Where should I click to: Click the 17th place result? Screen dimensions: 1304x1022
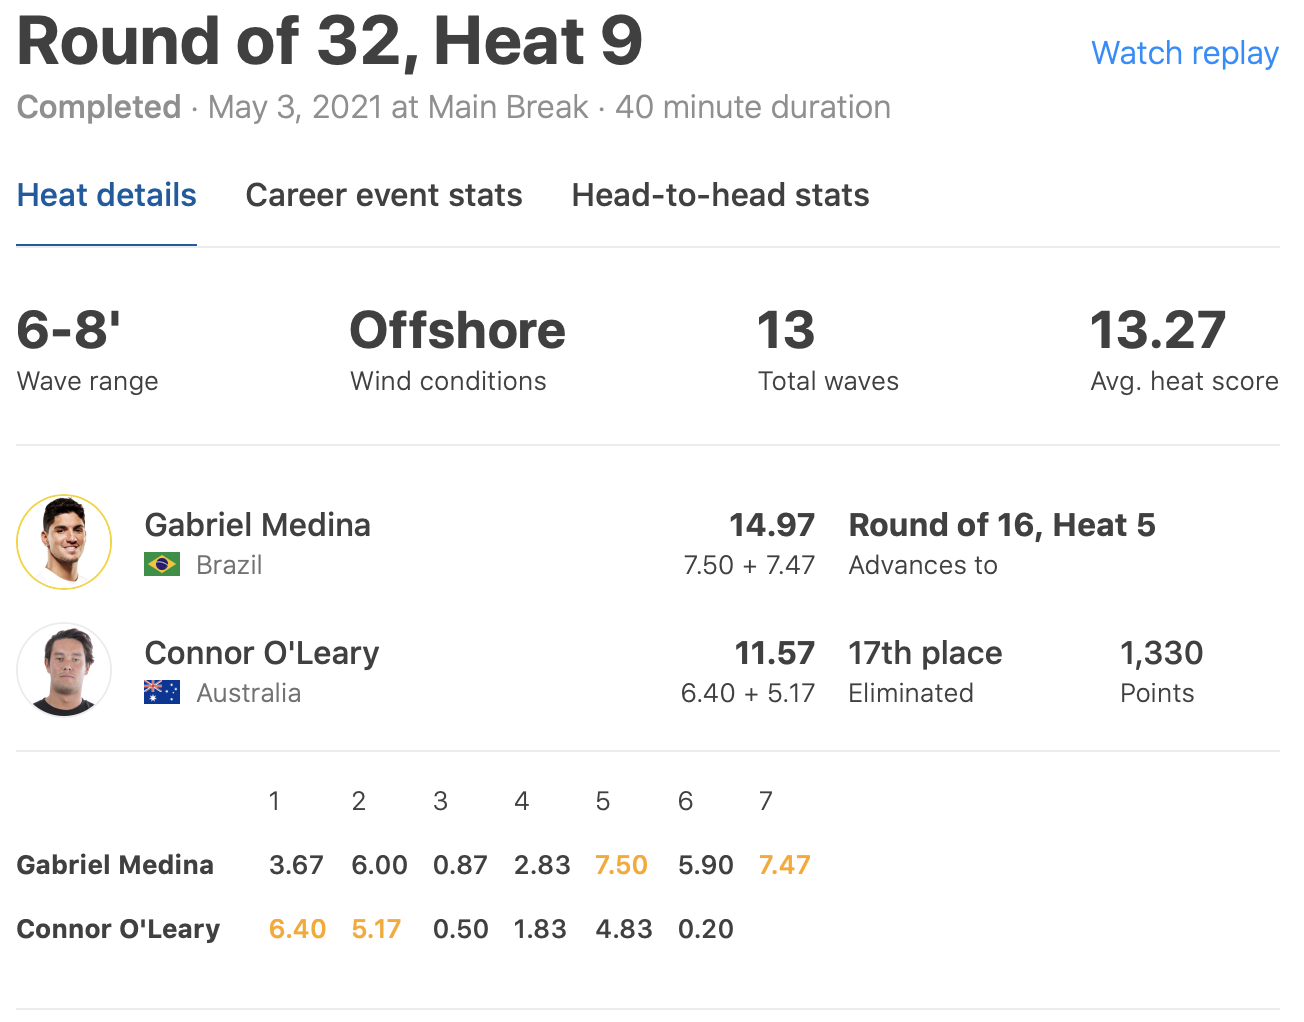(x=925, y=653)
